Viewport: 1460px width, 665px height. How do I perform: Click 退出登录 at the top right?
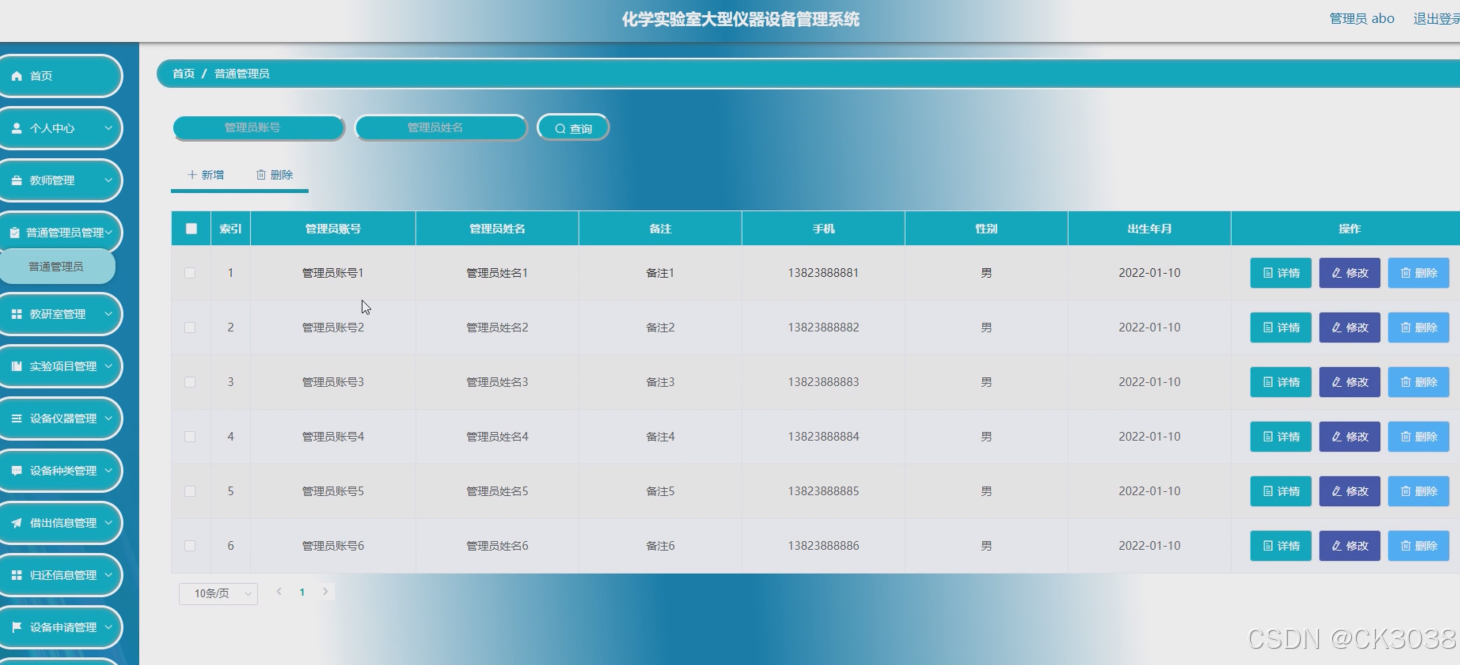pyautogui.click(x=1436, y=18)
